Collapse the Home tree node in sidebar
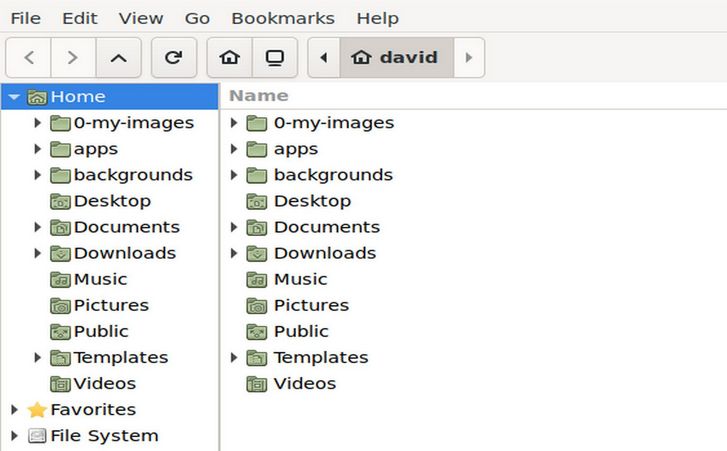 point(14,97)
